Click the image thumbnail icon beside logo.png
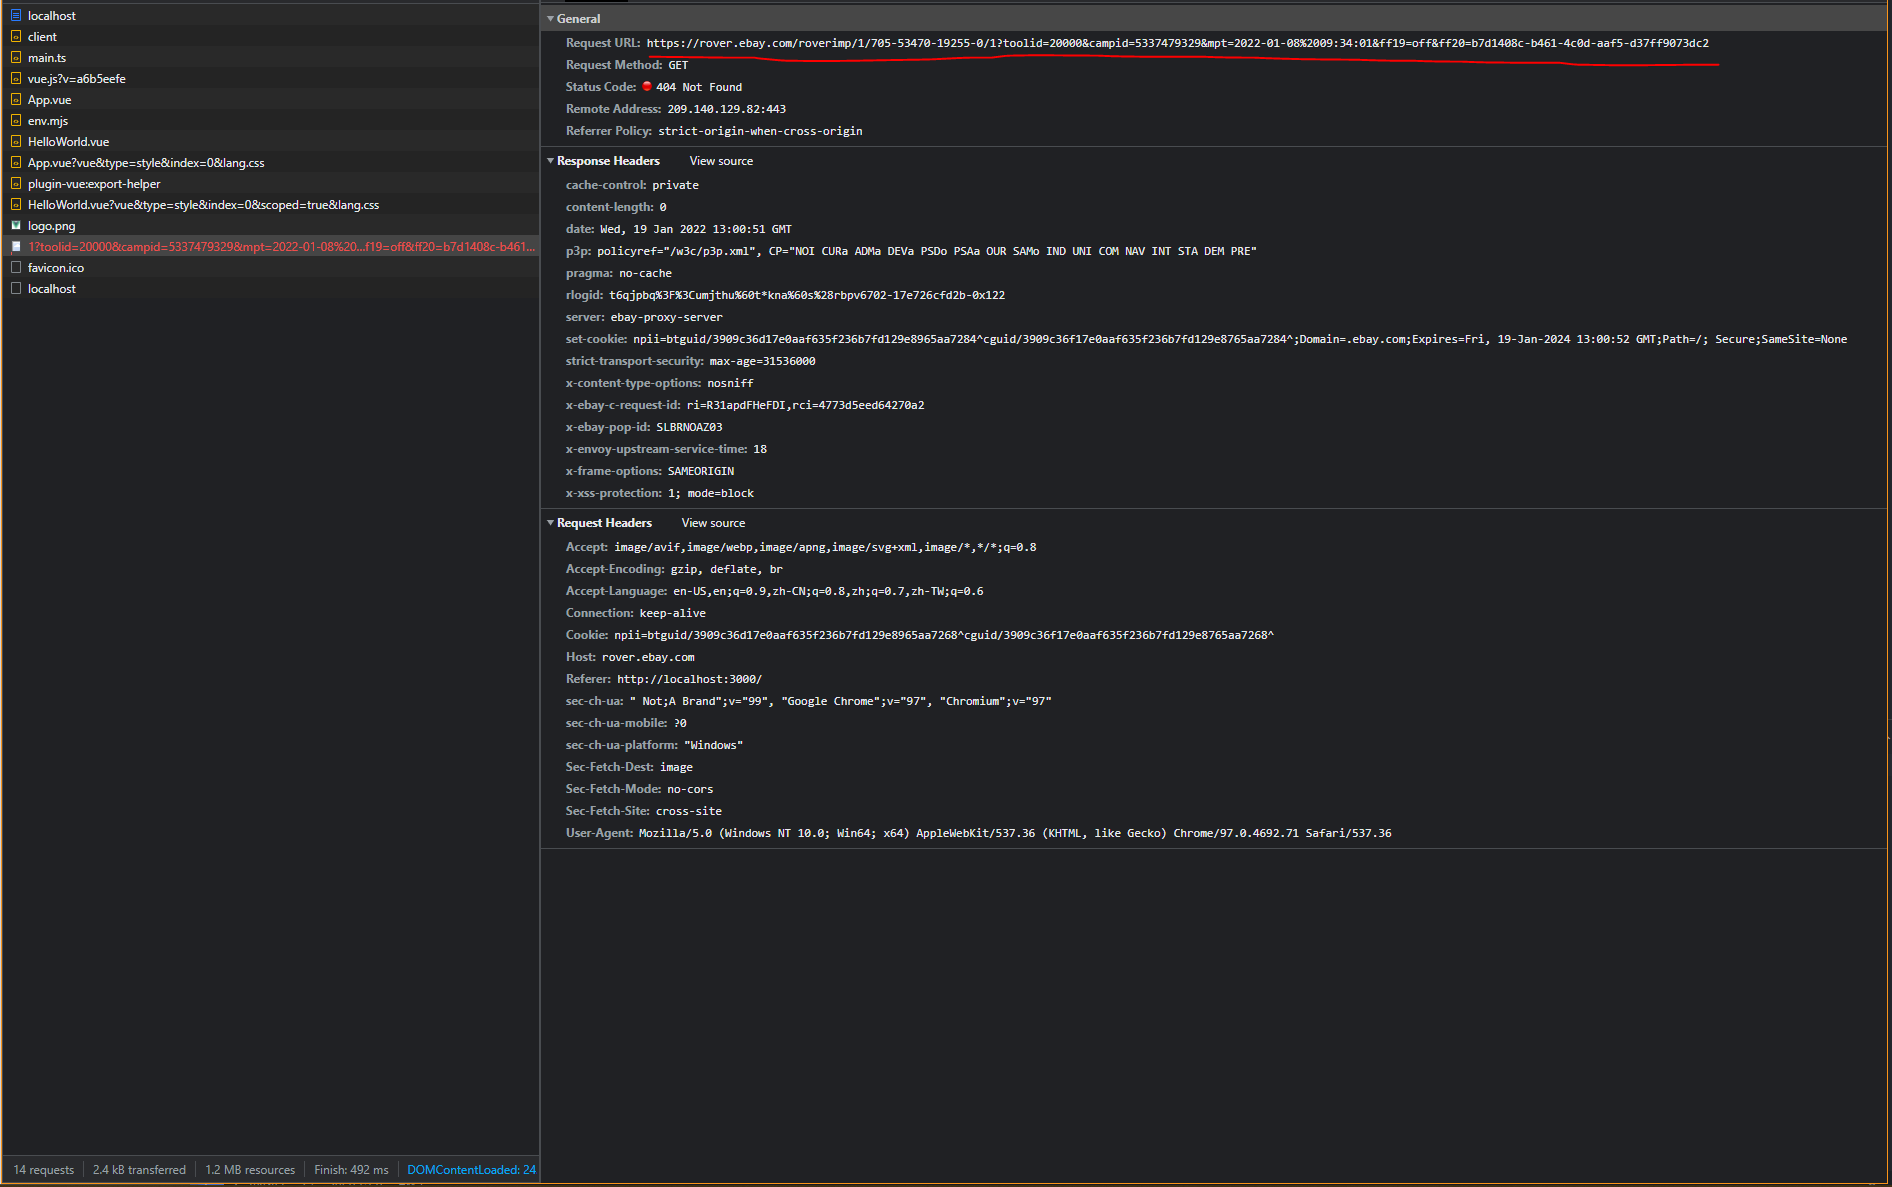The width and height of the screenshot is (1892, 1187). (16, 225)
